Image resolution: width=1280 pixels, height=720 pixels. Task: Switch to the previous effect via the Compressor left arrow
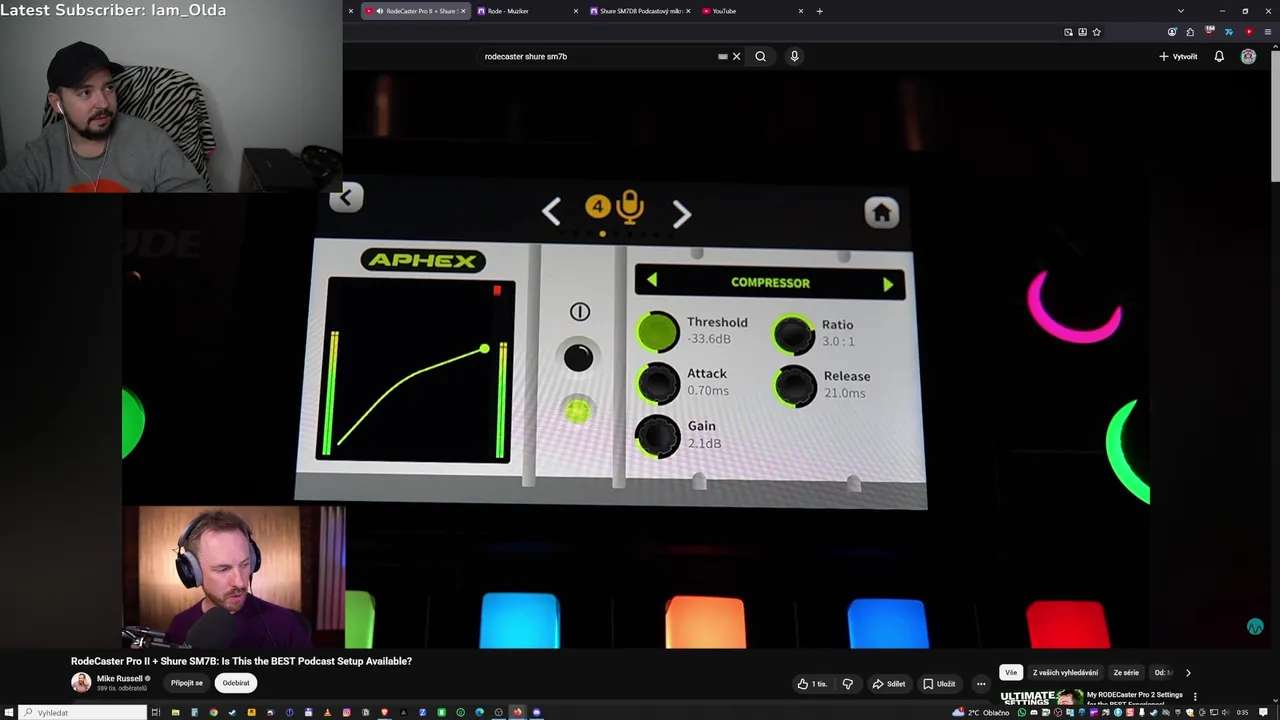pos(652,282)
